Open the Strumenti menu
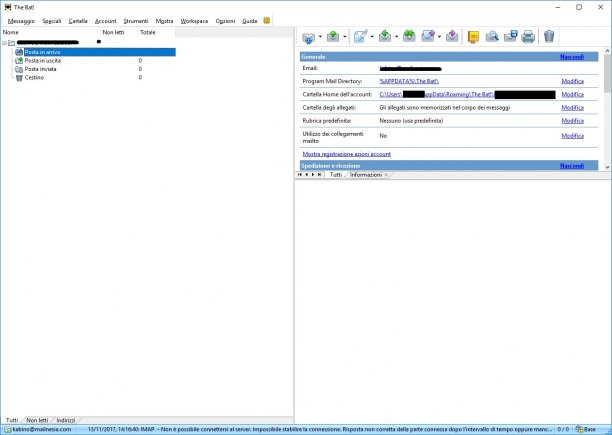 click(136, 21)
